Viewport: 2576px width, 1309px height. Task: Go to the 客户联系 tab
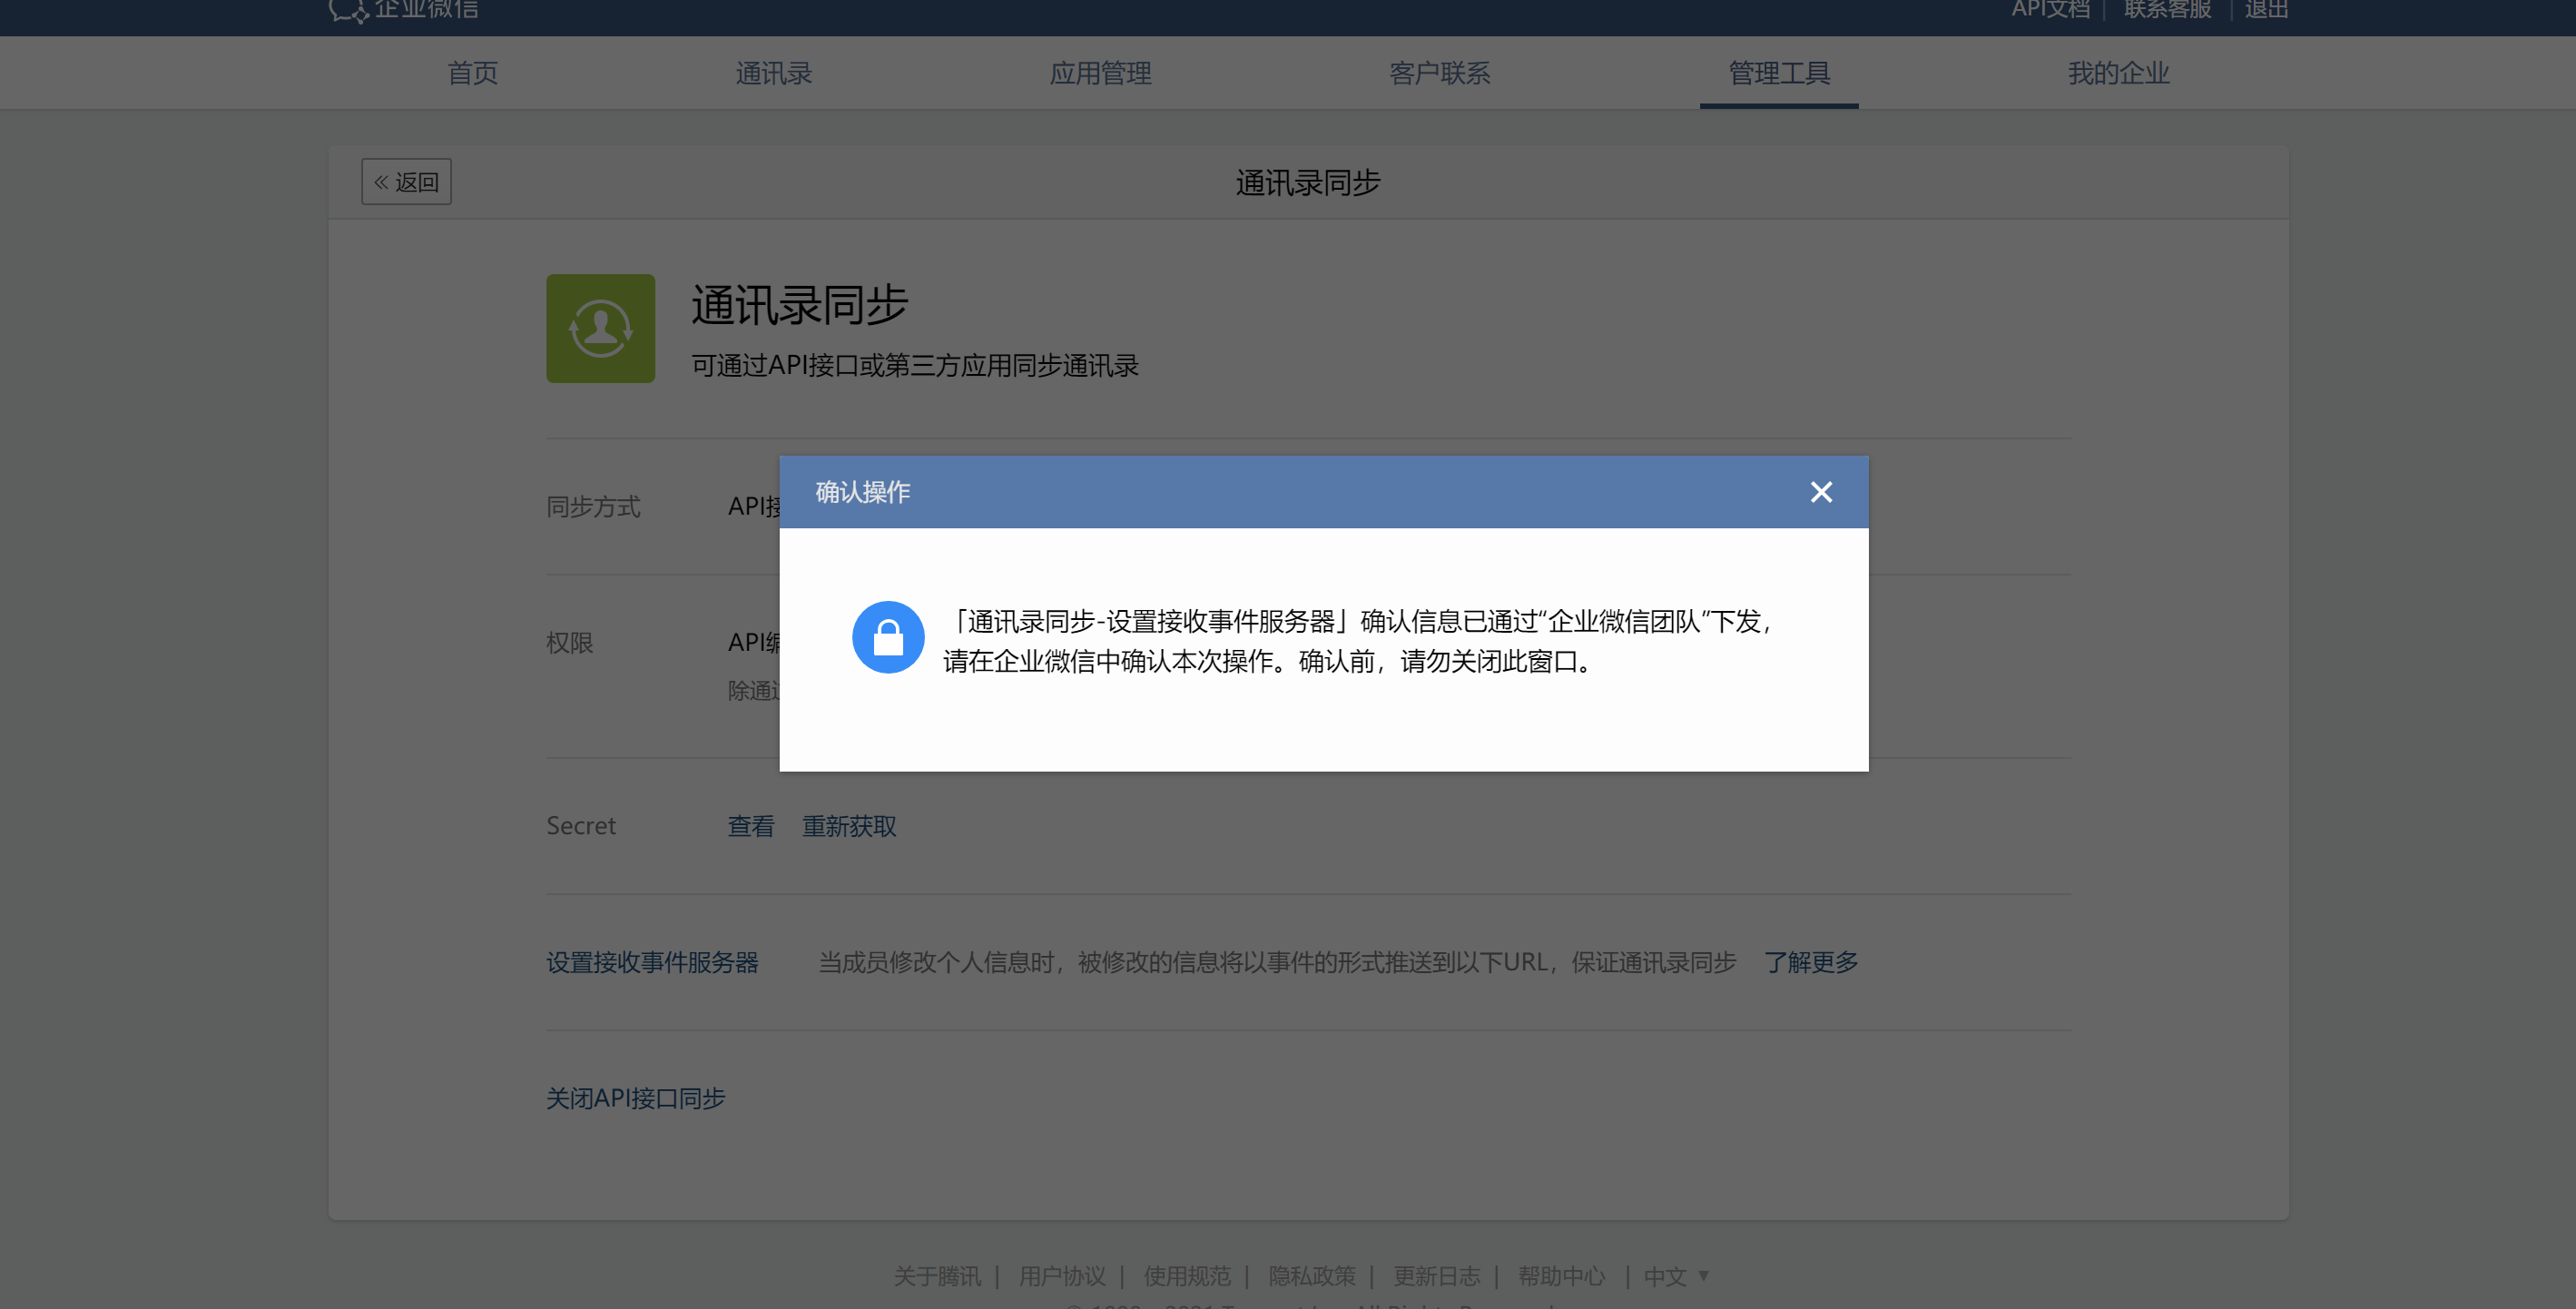click(x=1439, y=73)
